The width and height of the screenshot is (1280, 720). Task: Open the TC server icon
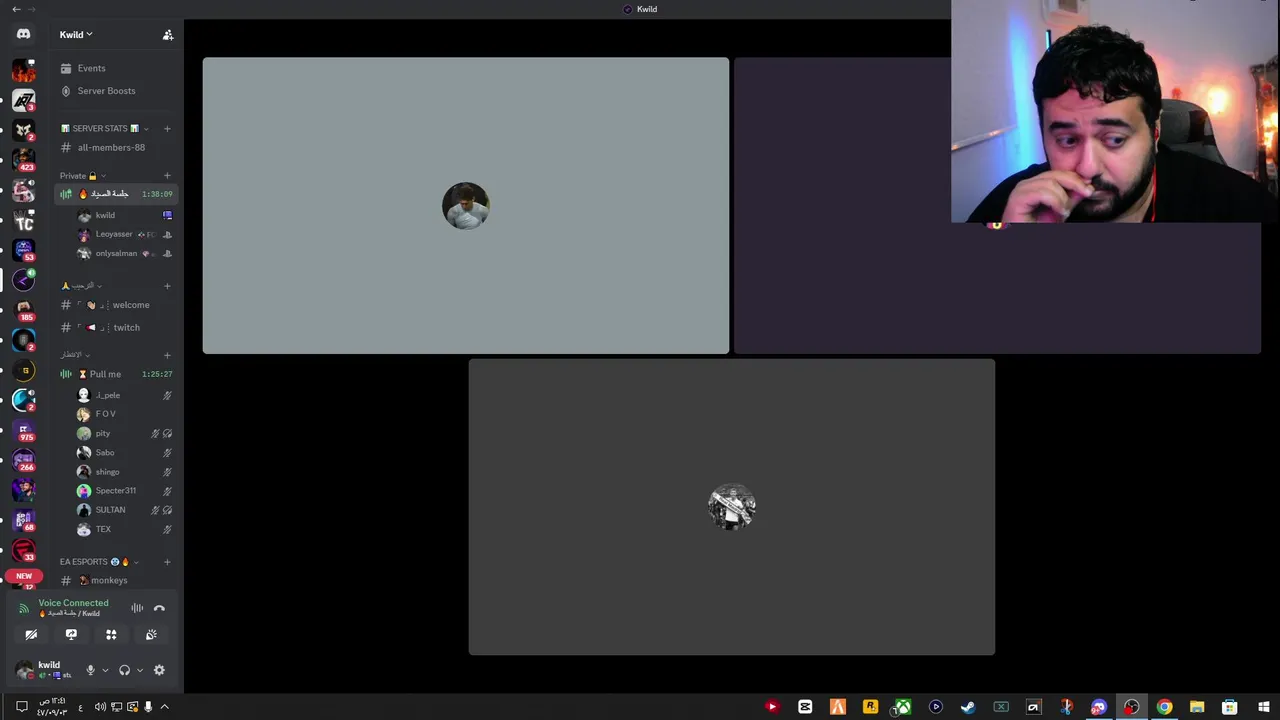coord(23,219)
